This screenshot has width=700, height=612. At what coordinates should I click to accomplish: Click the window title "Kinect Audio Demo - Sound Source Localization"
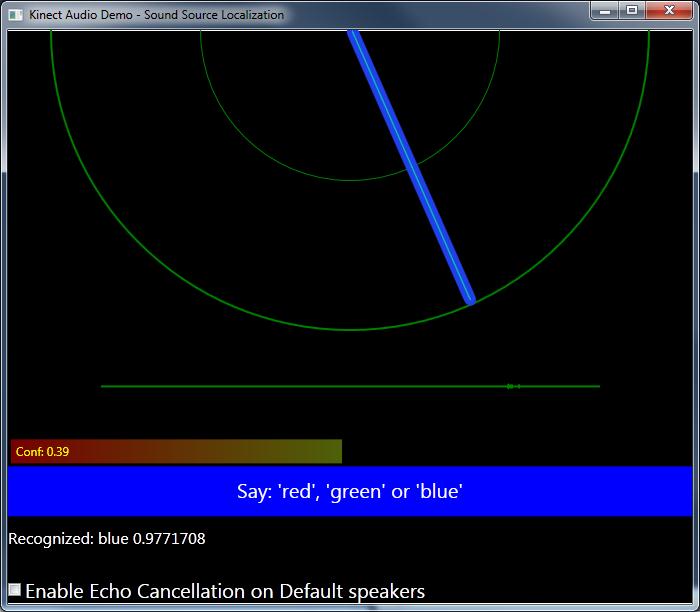click(156, 15)
